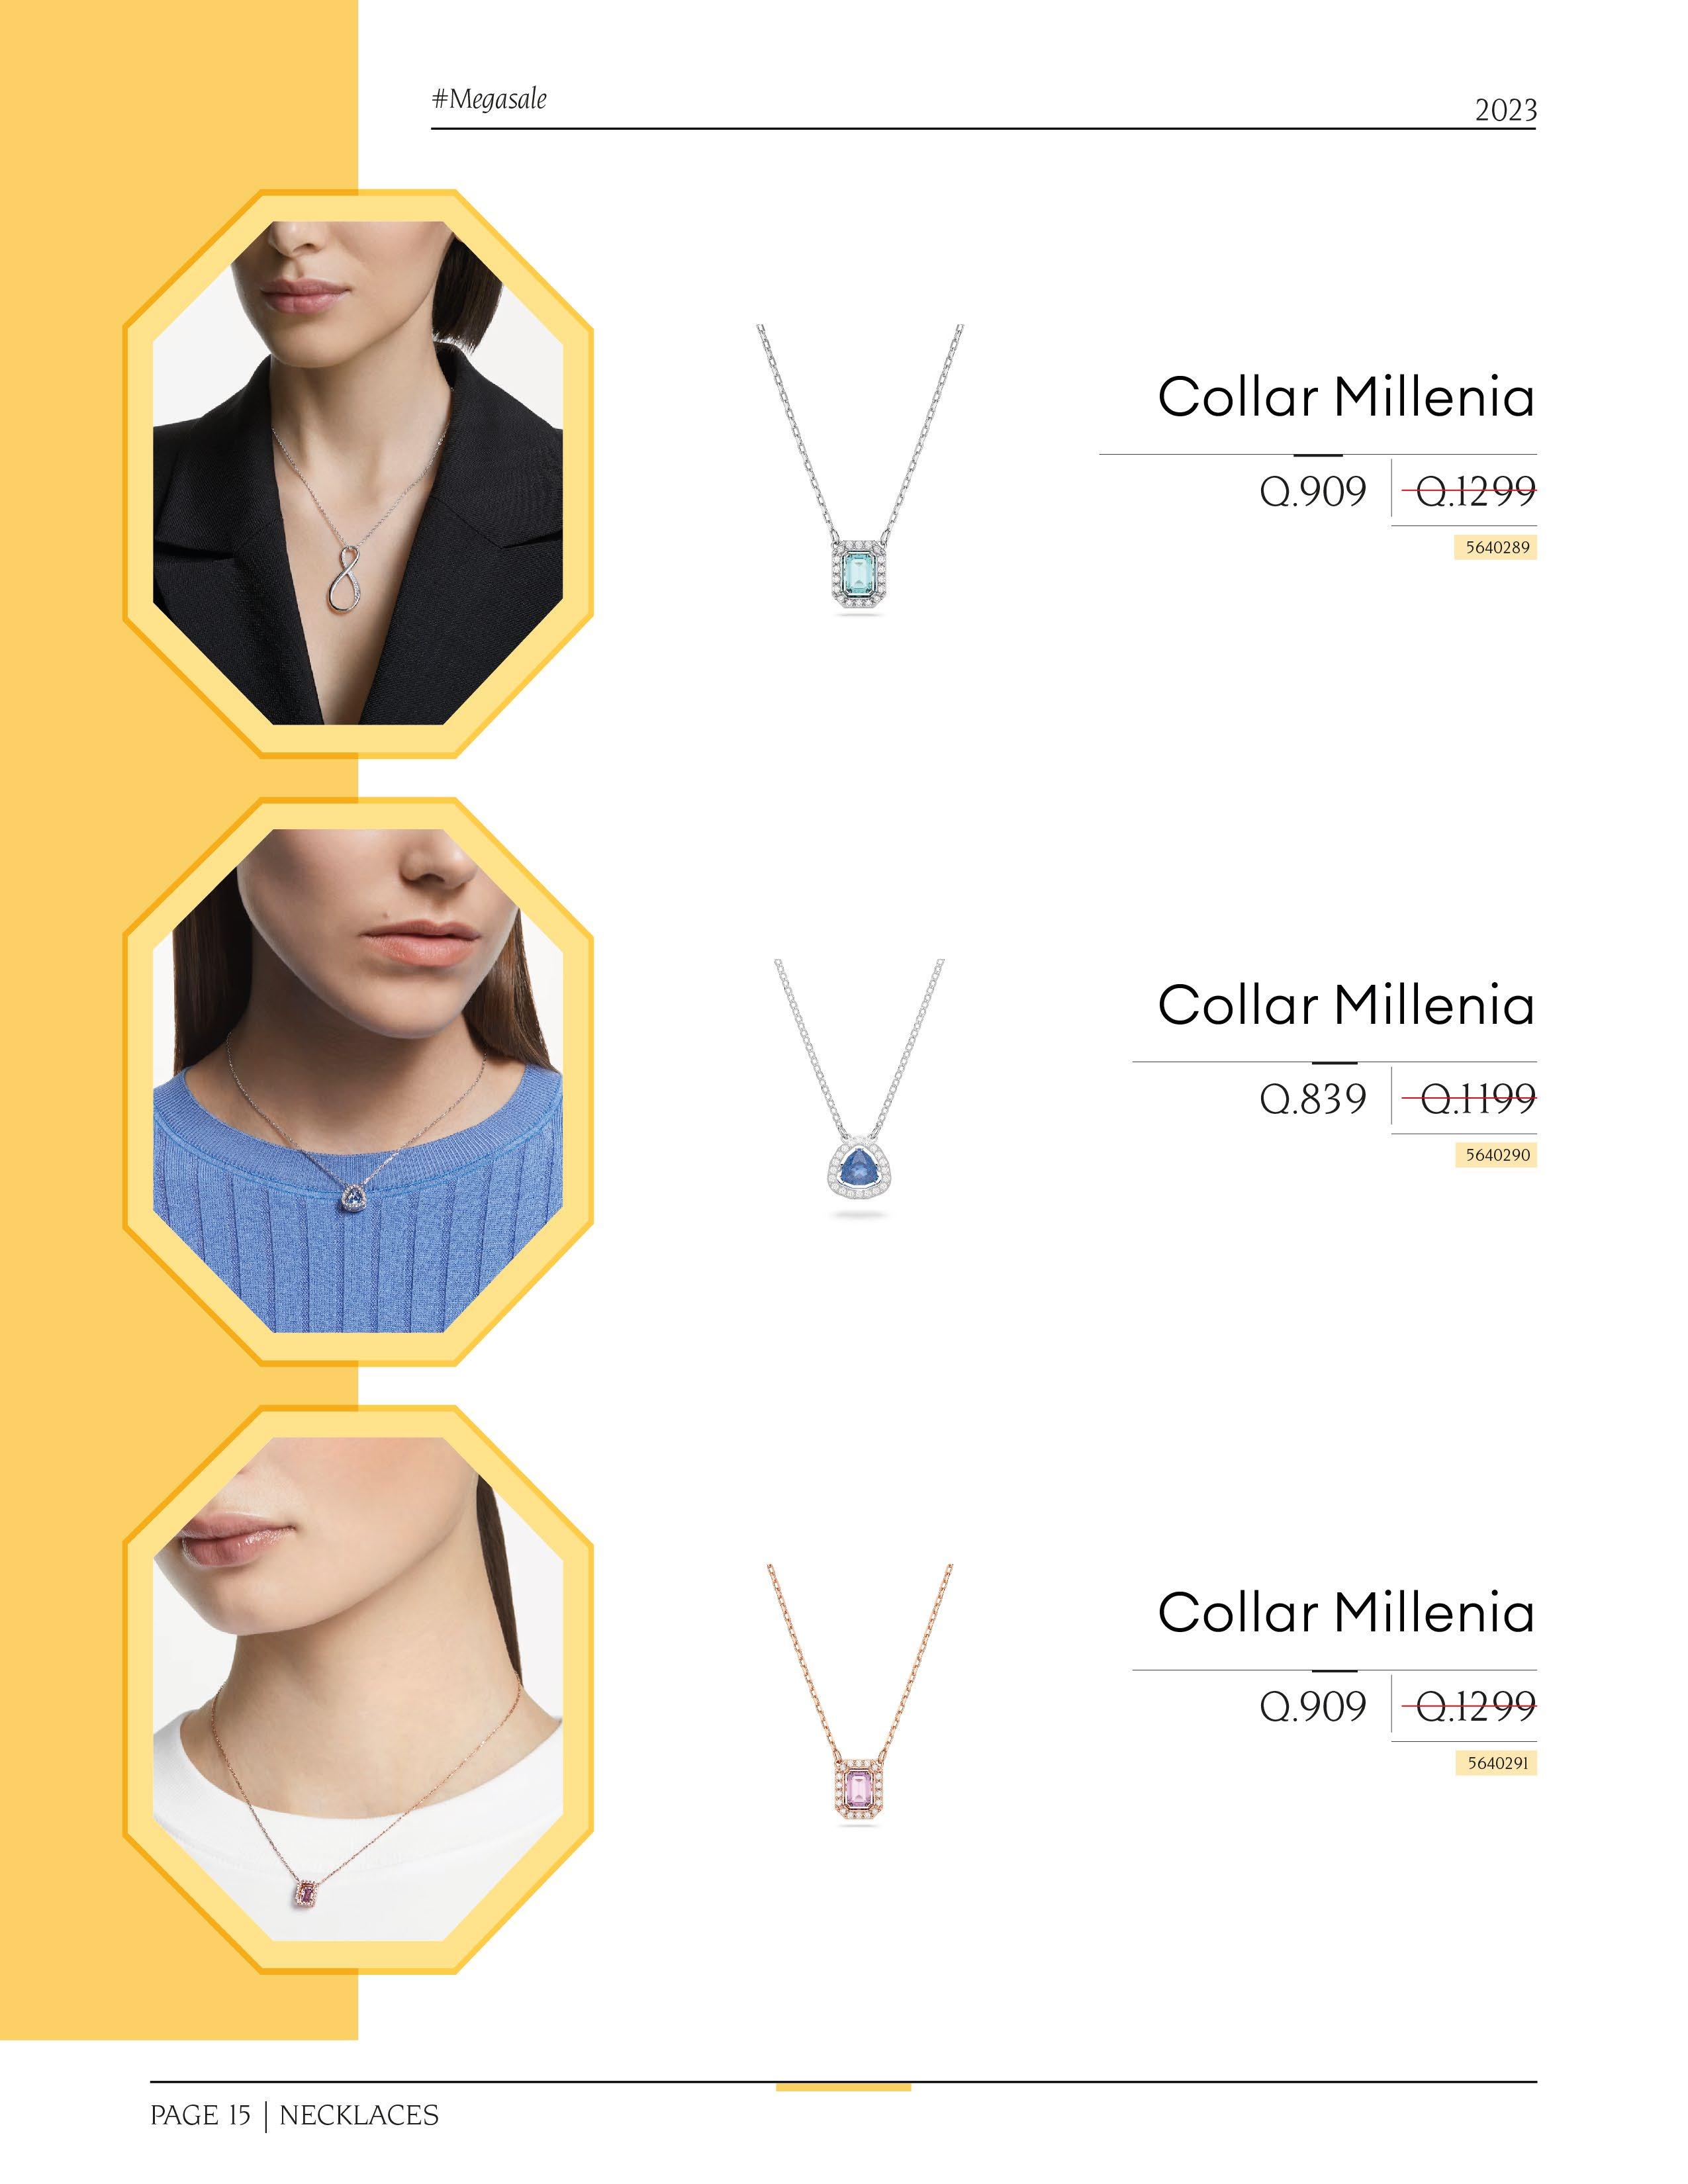1688x2184 pixels.
Task: Click the 2023 year label
Action: click(x=1506, y=110)
